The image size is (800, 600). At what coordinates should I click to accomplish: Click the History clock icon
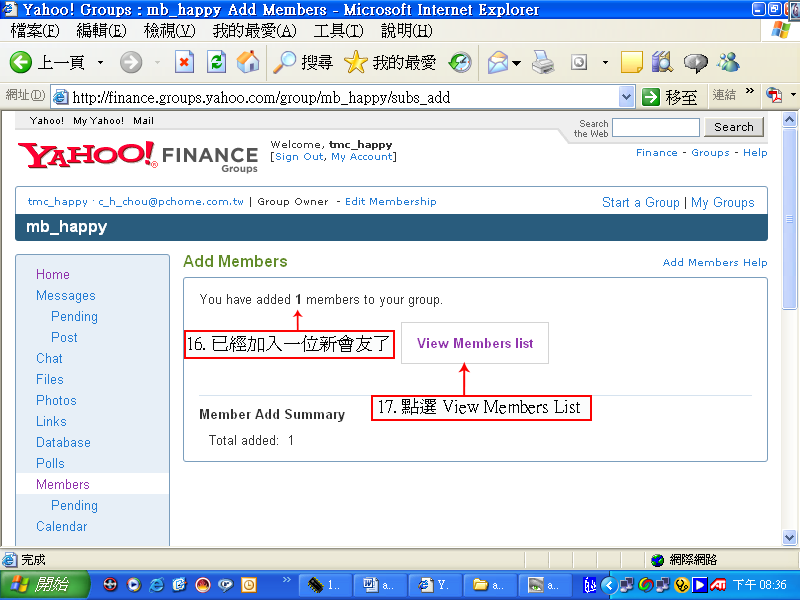pyautogui.click(x=460, y=62)
